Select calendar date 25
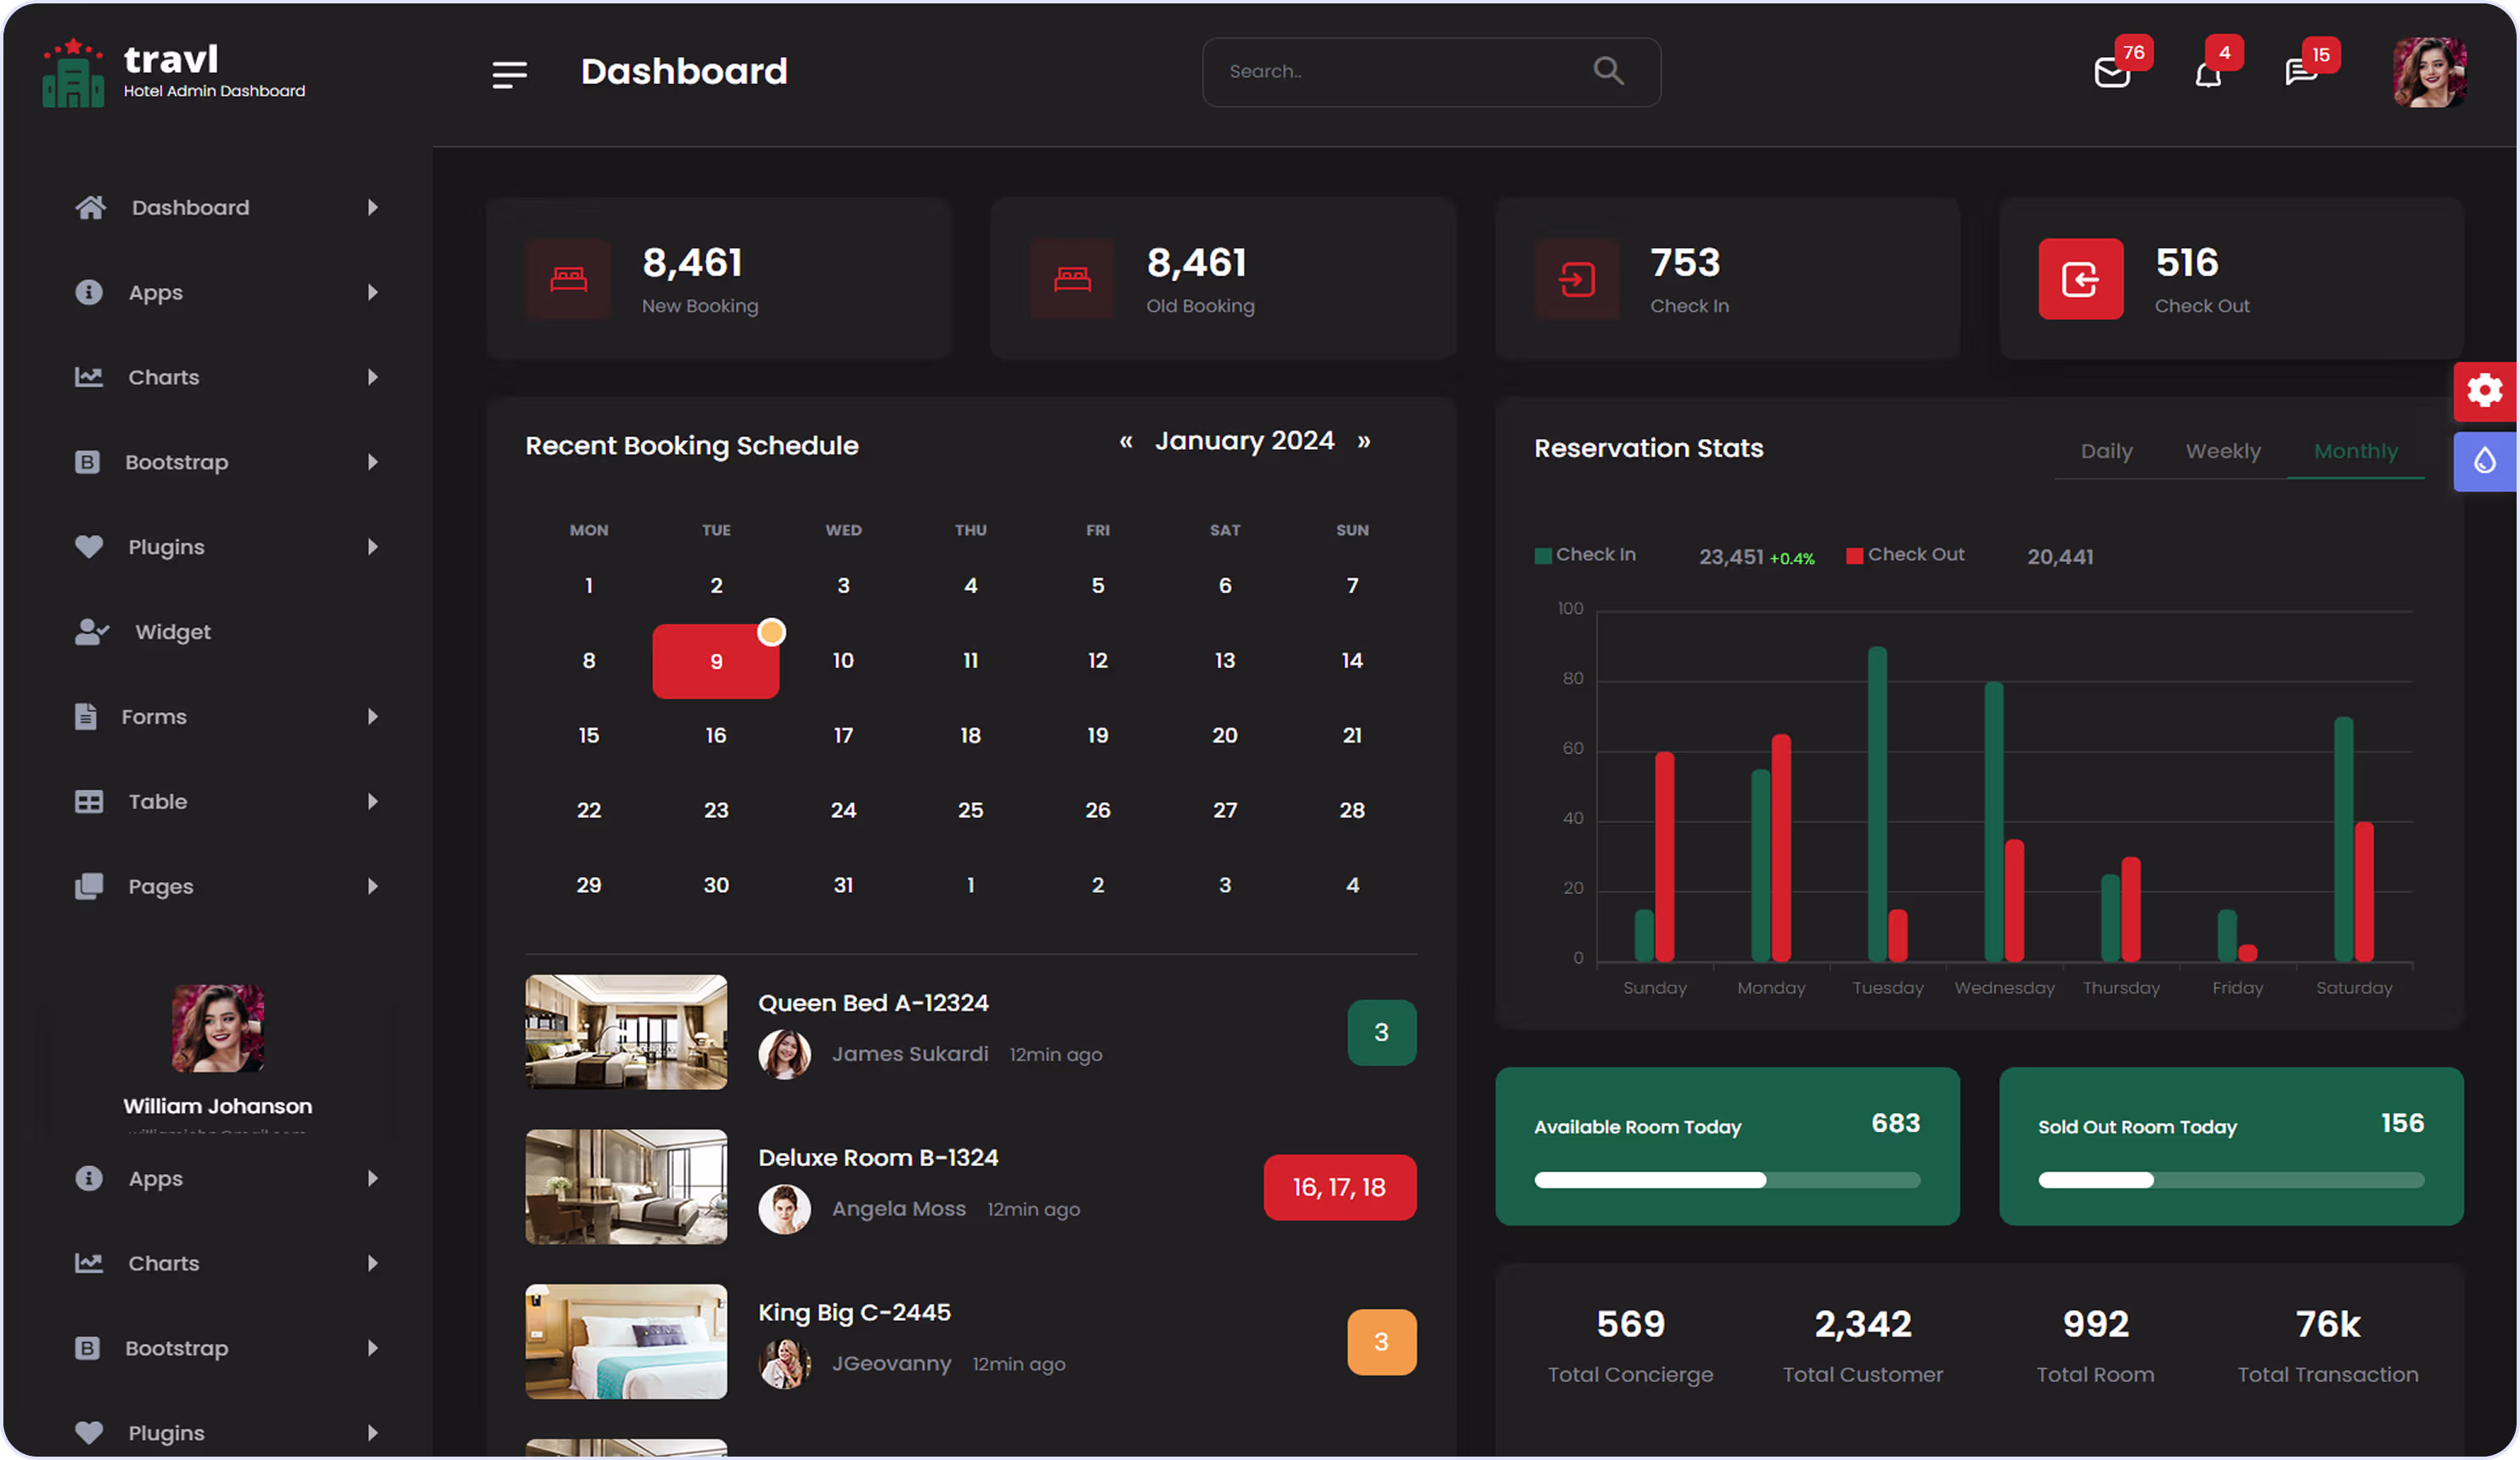 pos(970,810)
